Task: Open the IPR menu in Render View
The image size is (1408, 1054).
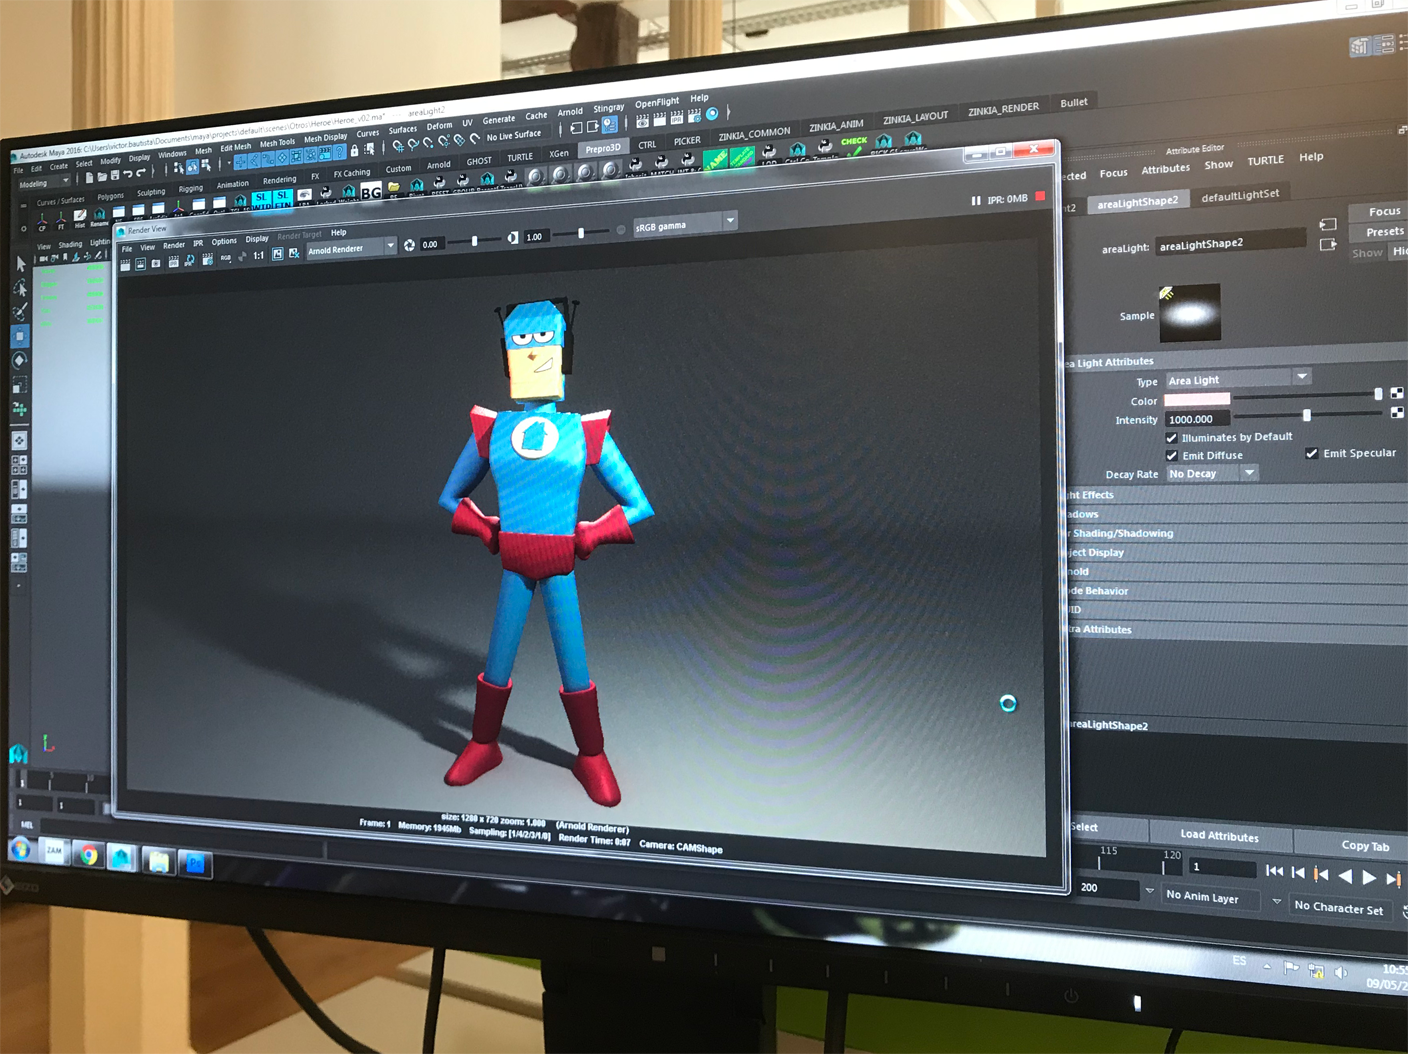Action: (198, 243)
